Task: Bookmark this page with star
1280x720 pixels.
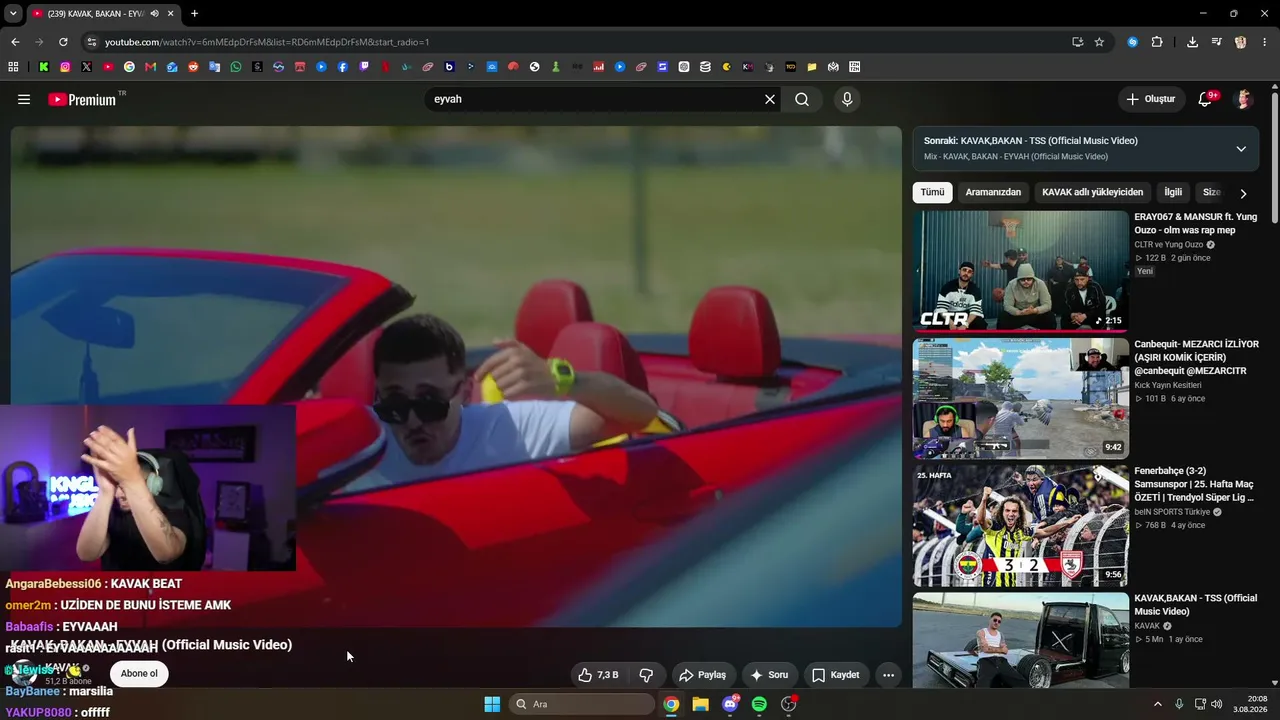Action: click(1099, 42)
